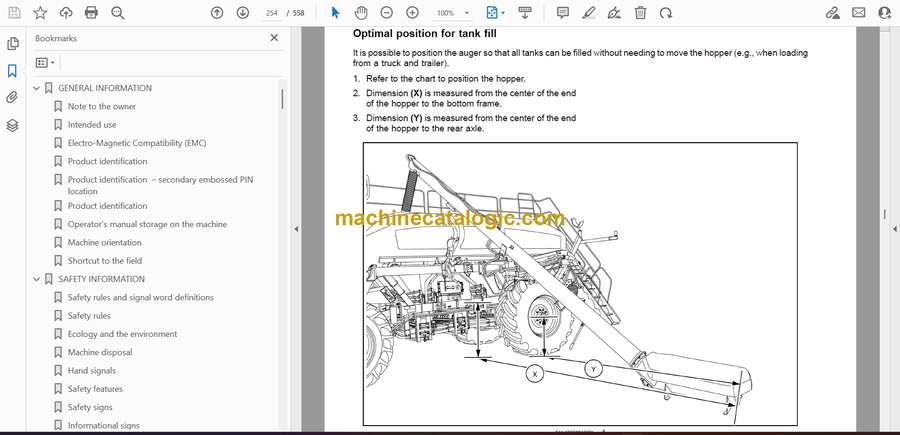
Task: Activate the hand pan tool
Action: coord(360,13)
